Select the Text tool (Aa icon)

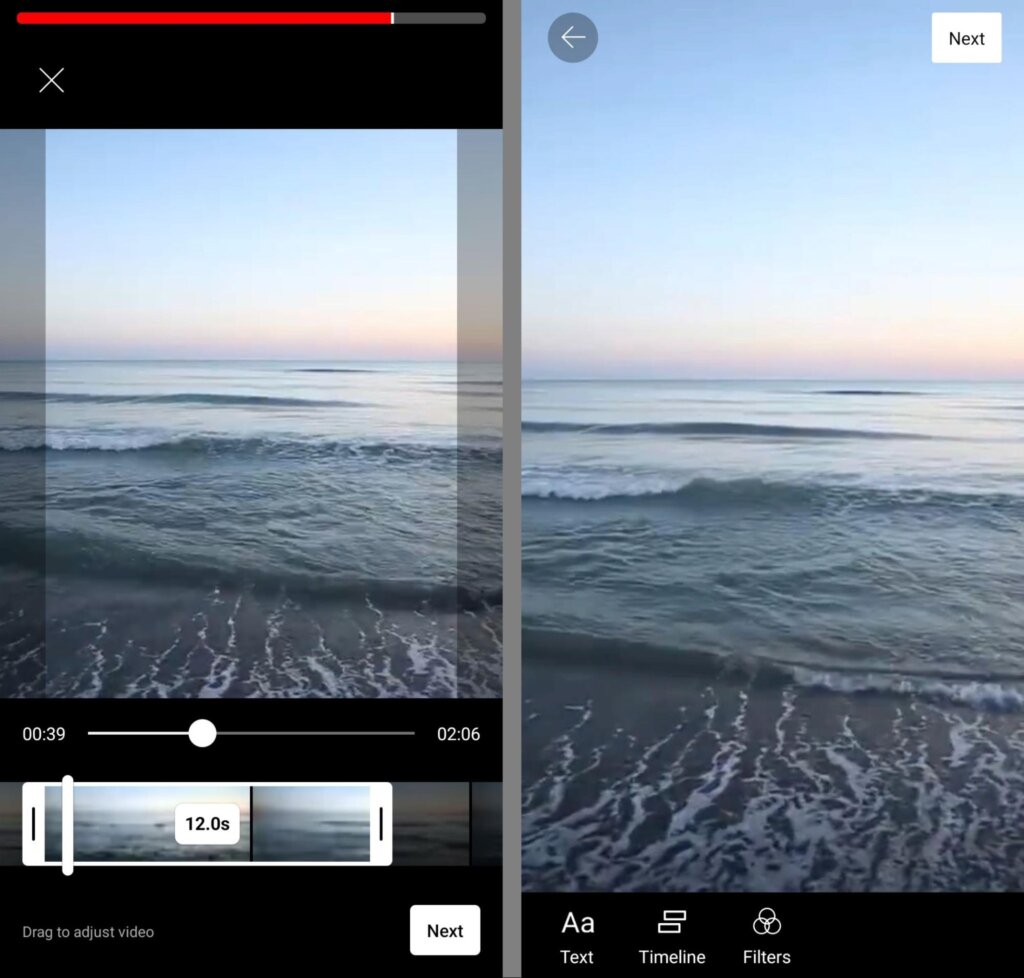[x=577, y=922]
